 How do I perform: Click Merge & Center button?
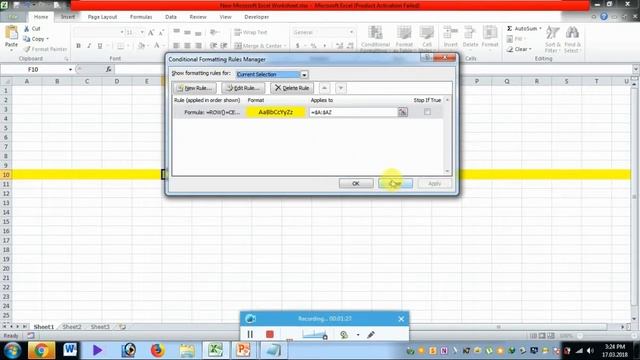pyautogui.click(x=260, y=46)
